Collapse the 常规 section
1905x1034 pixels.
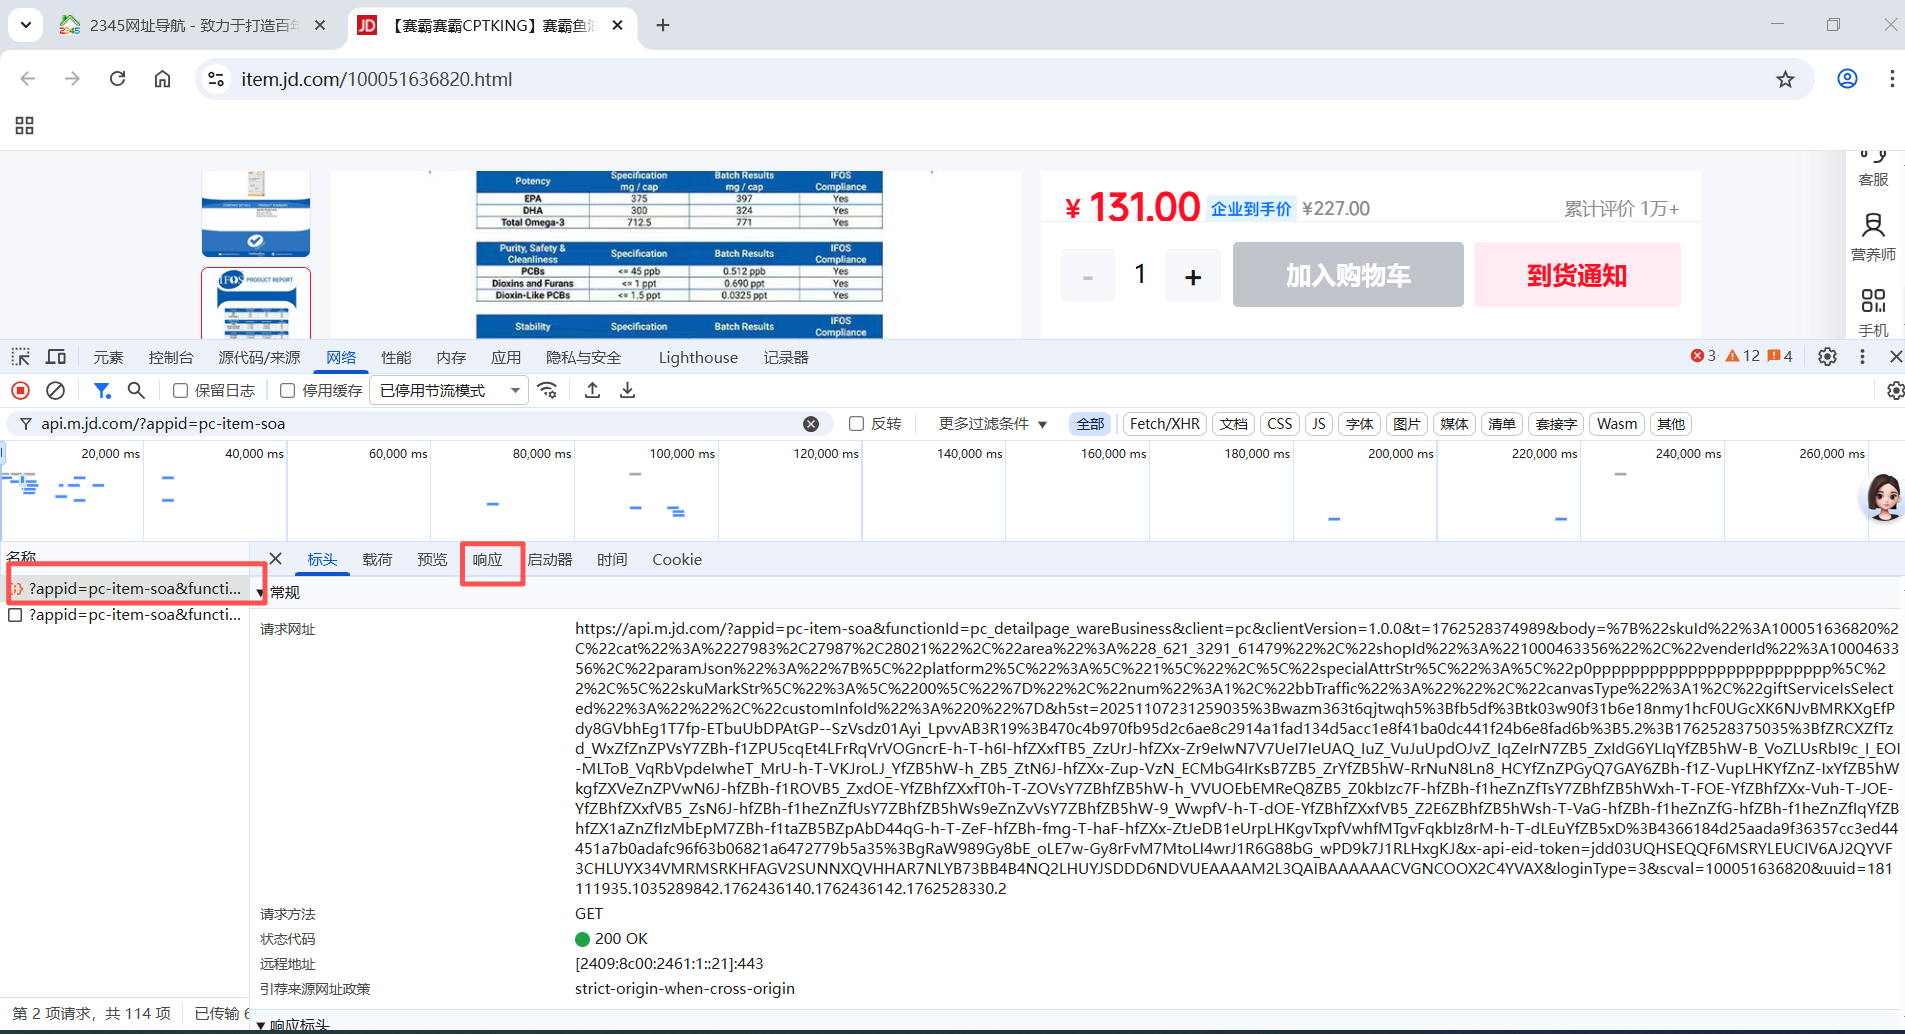point(262,593)
